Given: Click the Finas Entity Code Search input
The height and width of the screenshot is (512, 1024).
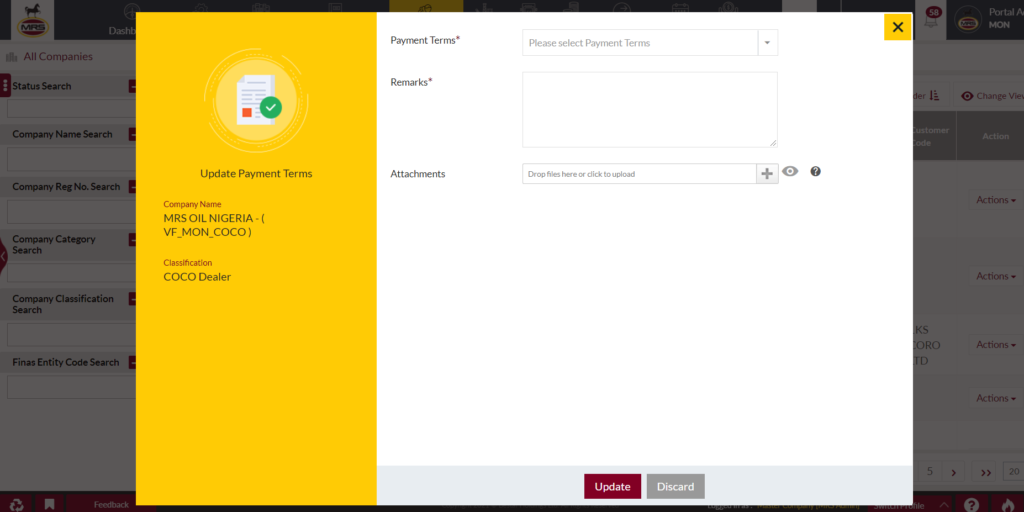Looking at the screenshot, I should point(71,387).
